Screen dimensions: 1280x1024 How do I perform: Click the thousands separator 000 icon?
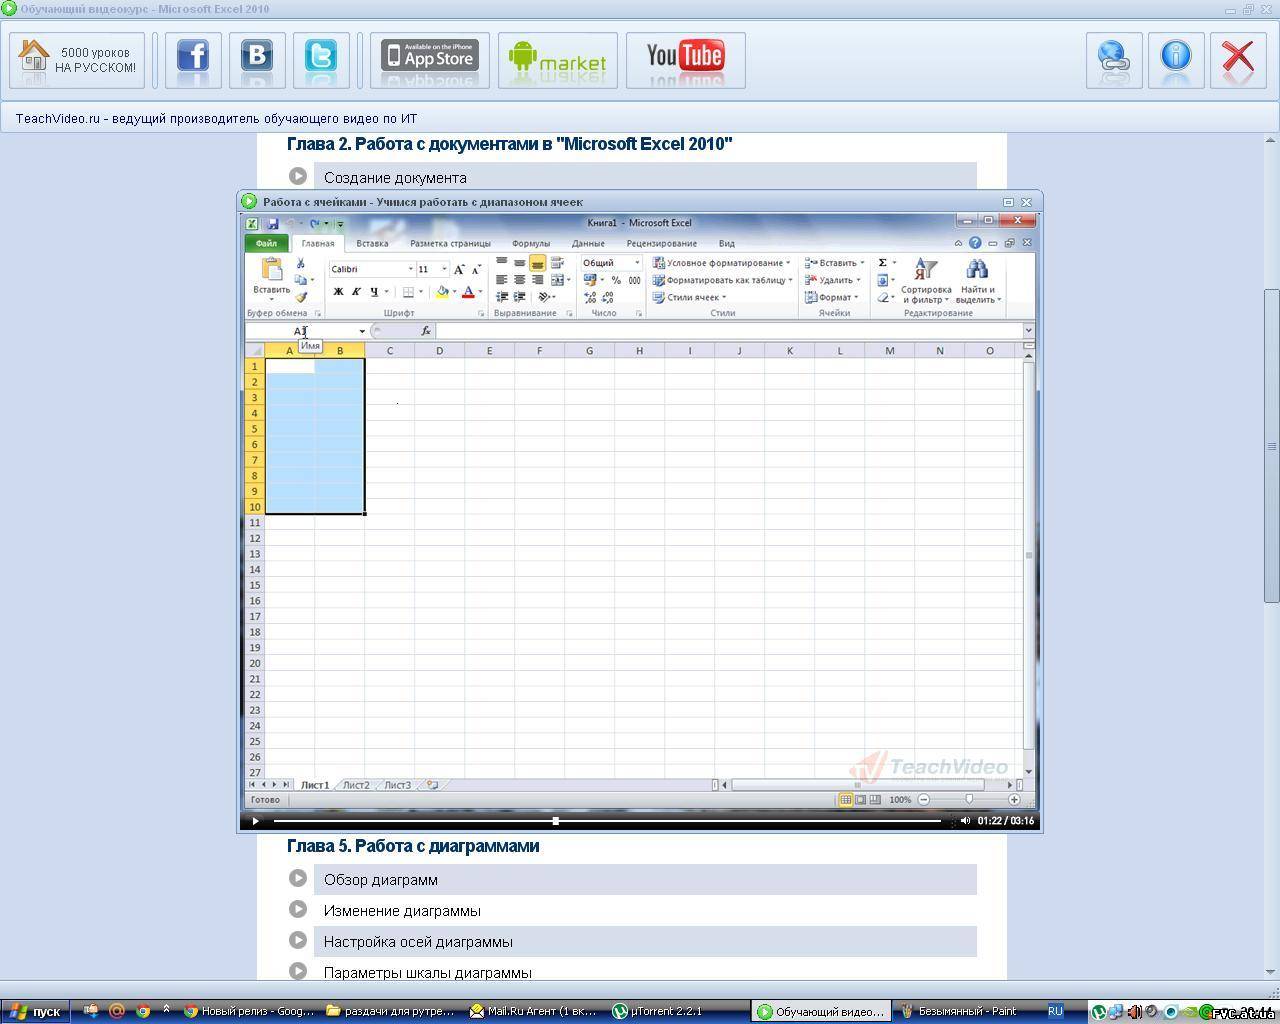tap(634, 280)
